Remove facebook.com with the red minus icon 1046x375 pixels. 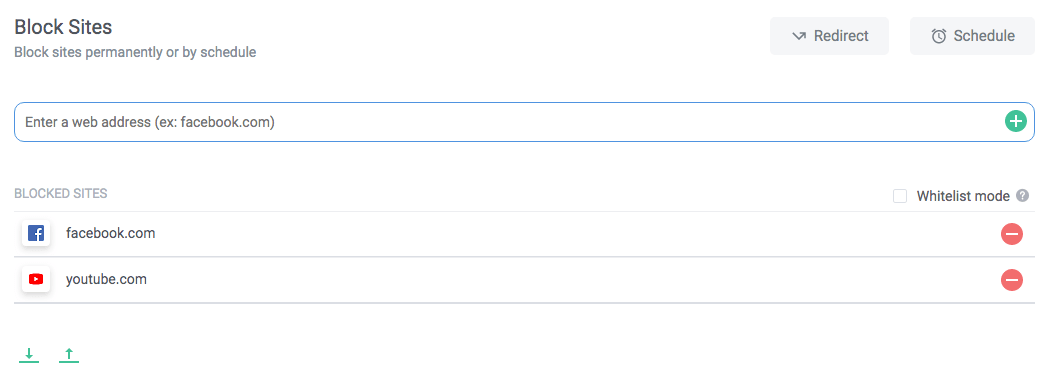tap(1011, 234)
